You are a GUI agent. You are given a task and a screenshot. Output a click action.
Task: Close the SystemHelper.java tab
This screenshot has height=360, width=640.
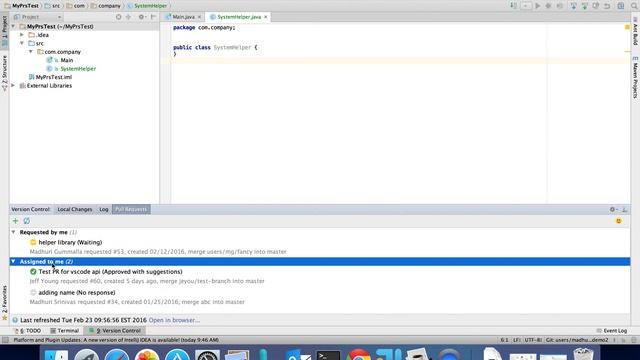[x=266, y=17]
